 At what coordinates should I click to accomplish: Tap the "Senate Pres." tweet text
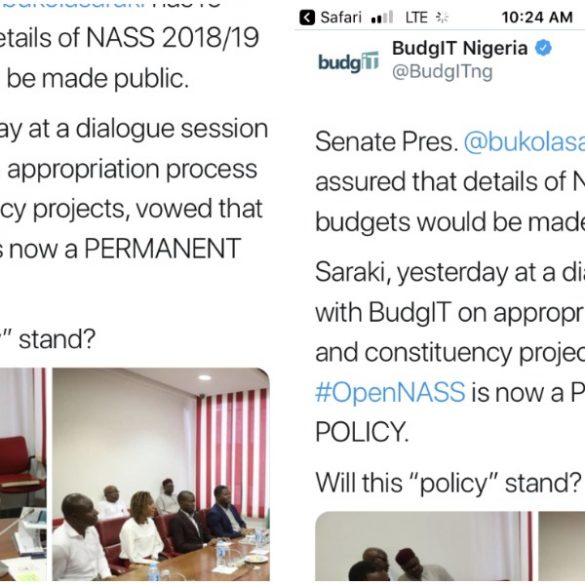(387, 142)
